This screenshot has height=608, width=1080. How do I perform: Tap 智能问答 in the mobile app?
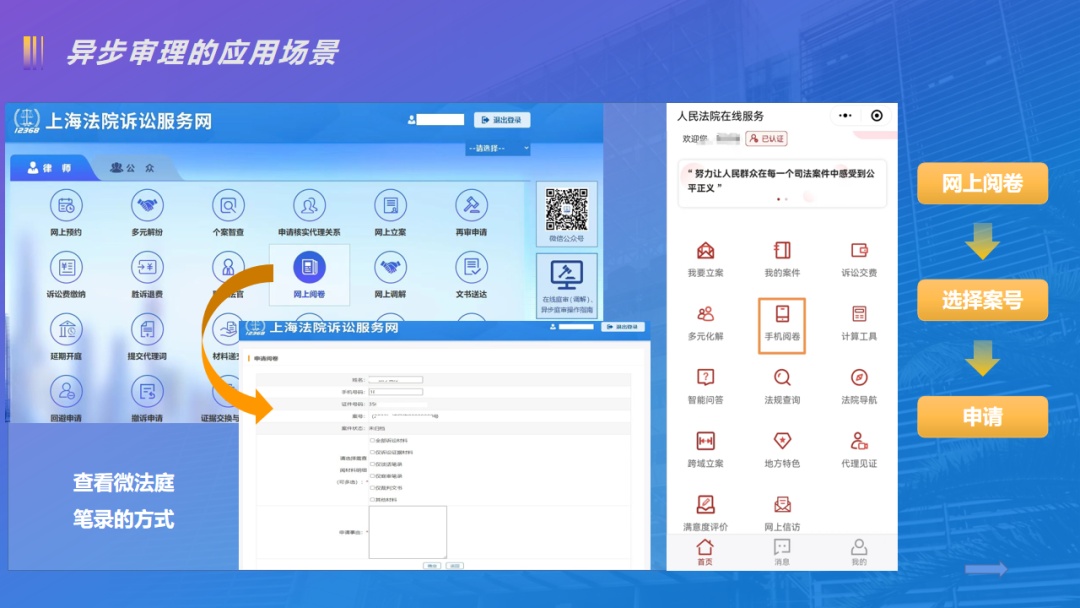705,386
